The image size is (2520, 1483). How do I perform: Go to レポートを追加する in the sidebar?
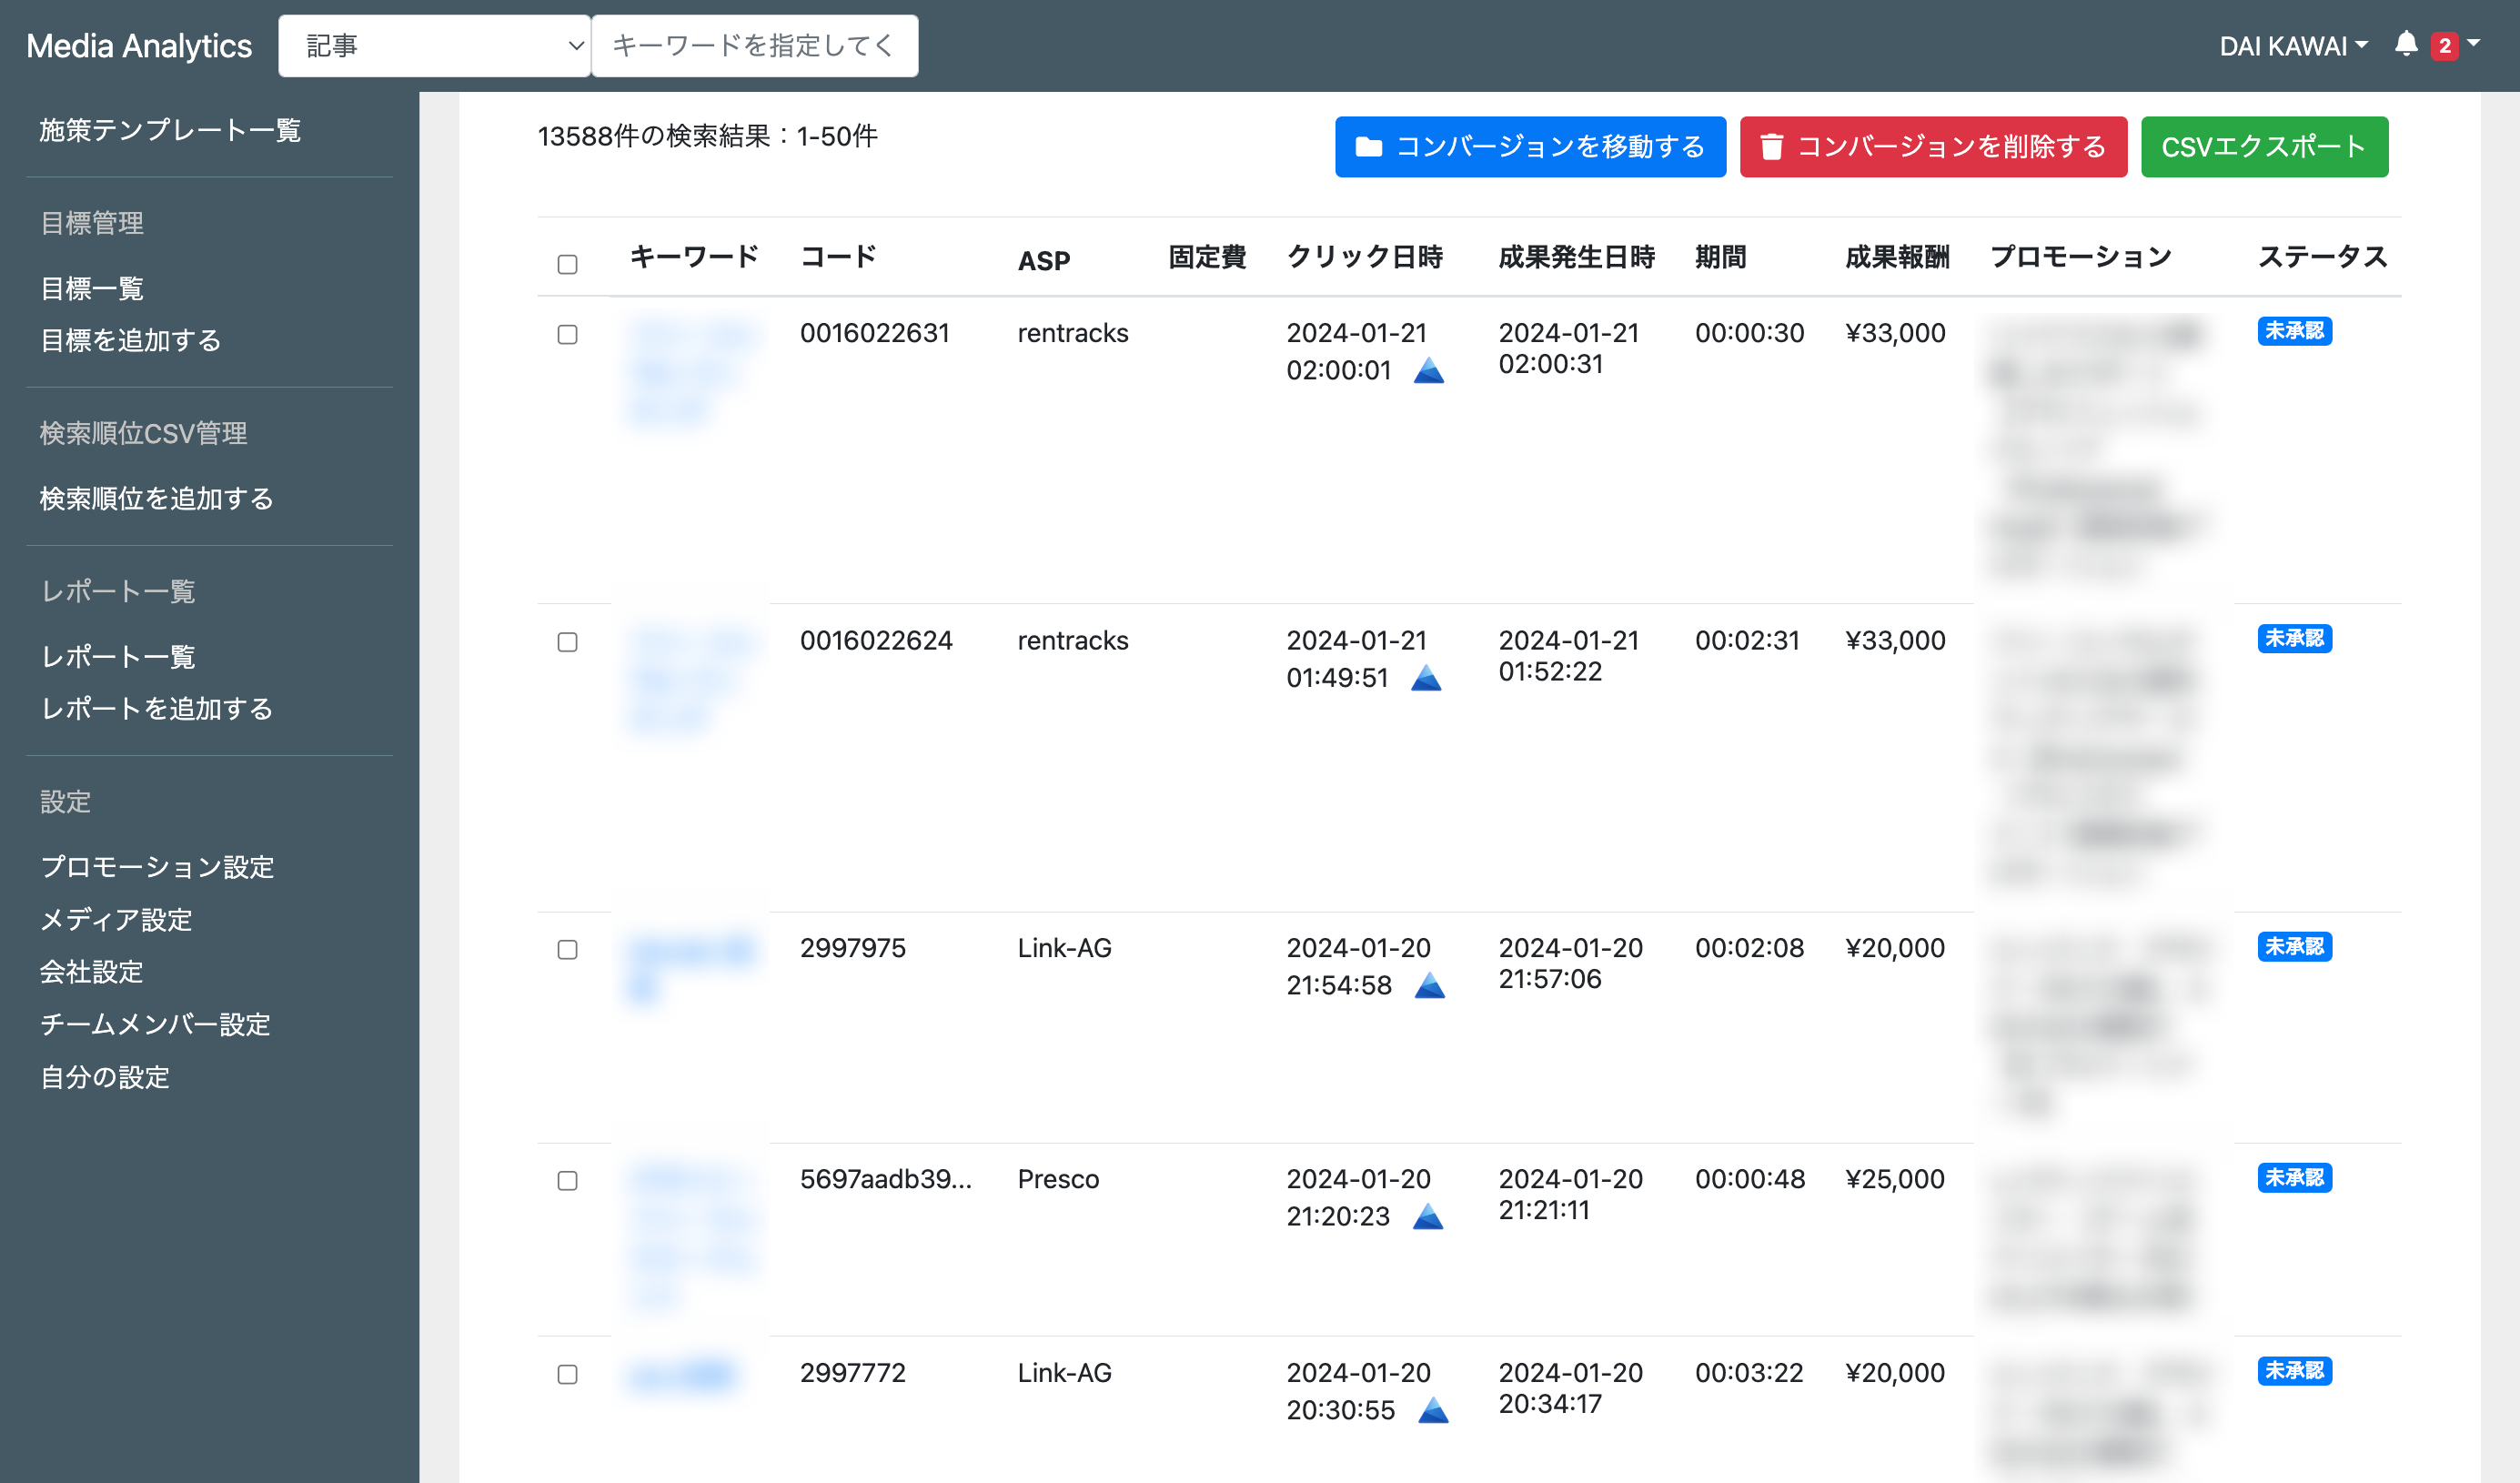156,709
